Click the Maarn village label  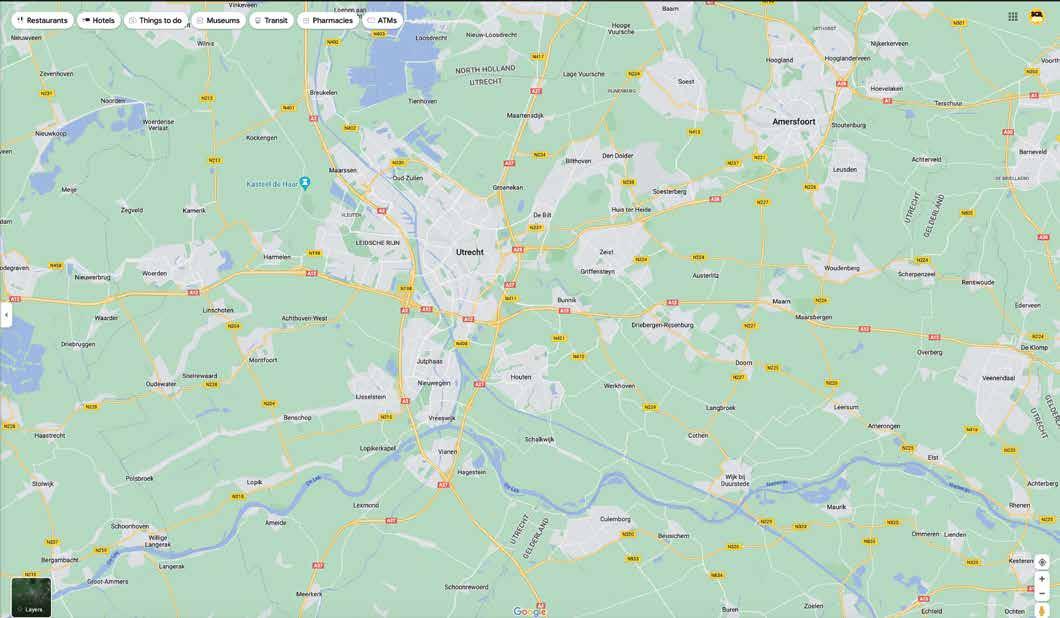coord(781,302)
